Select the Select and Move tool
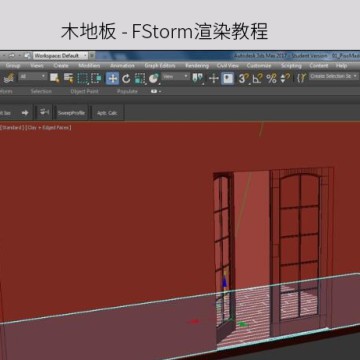360x360 pixels. click(x=113, y=79)
